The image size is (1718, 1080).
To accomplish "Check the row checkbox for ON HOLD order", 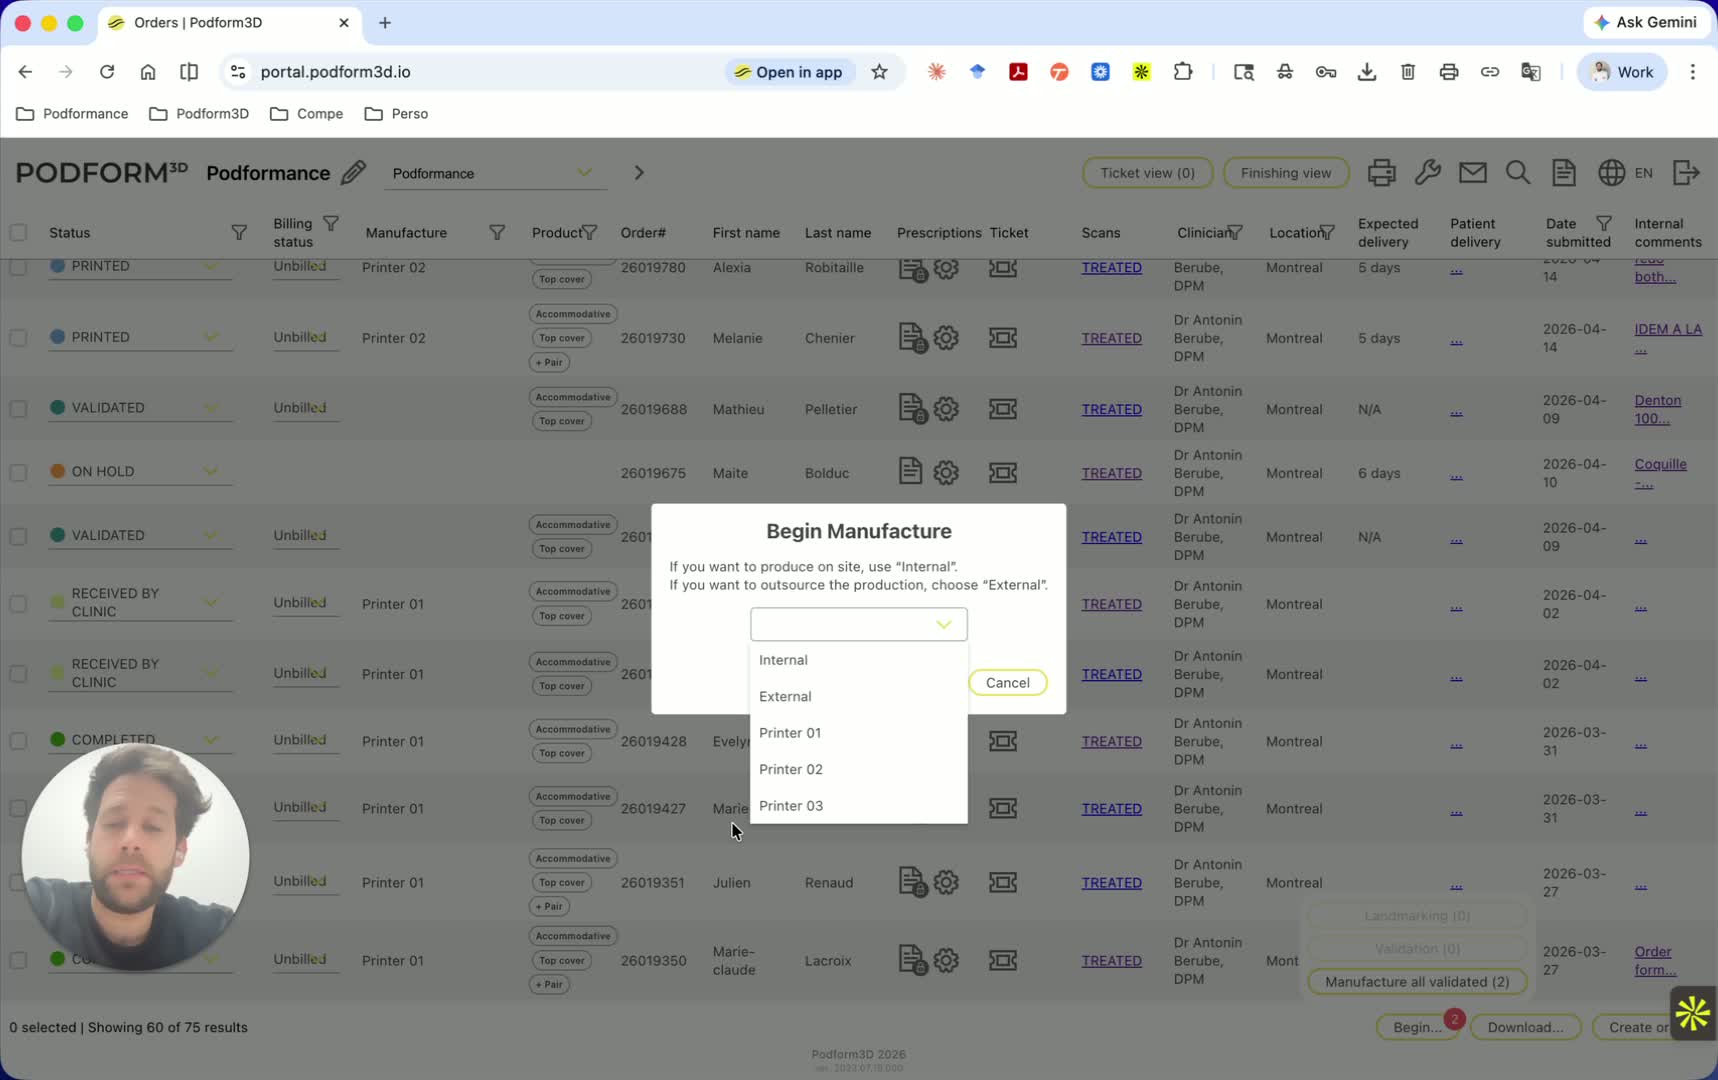I will [x=18, y=473].
